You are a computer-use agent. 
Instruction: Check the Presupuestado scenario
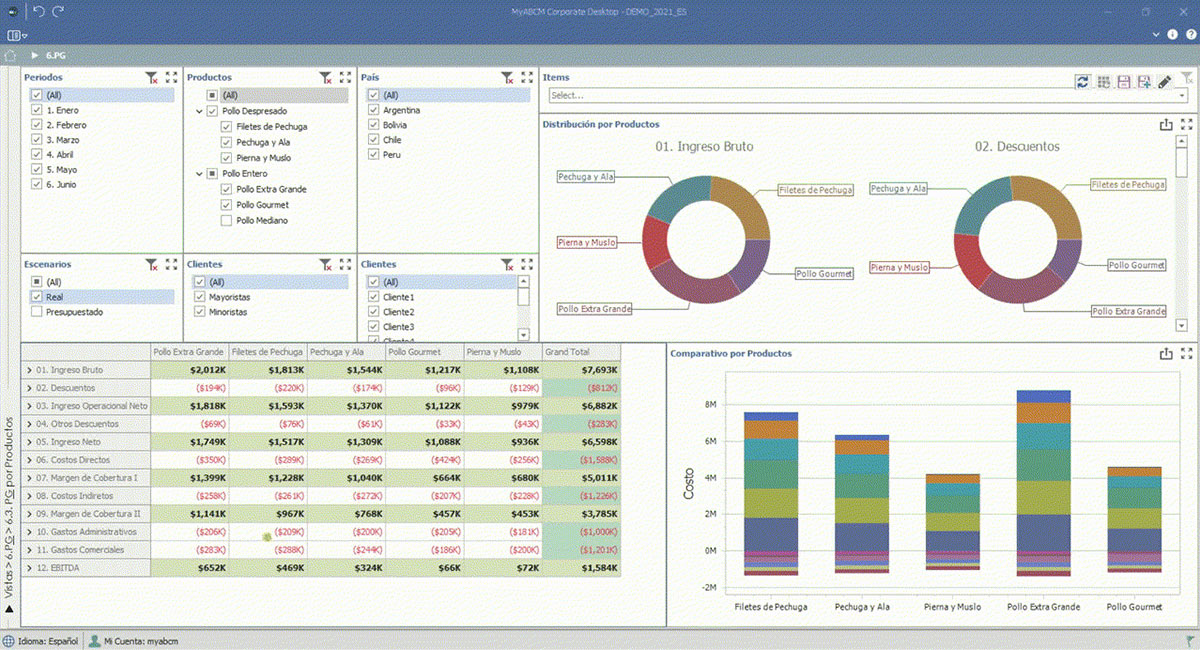click(x=37, y=312)
